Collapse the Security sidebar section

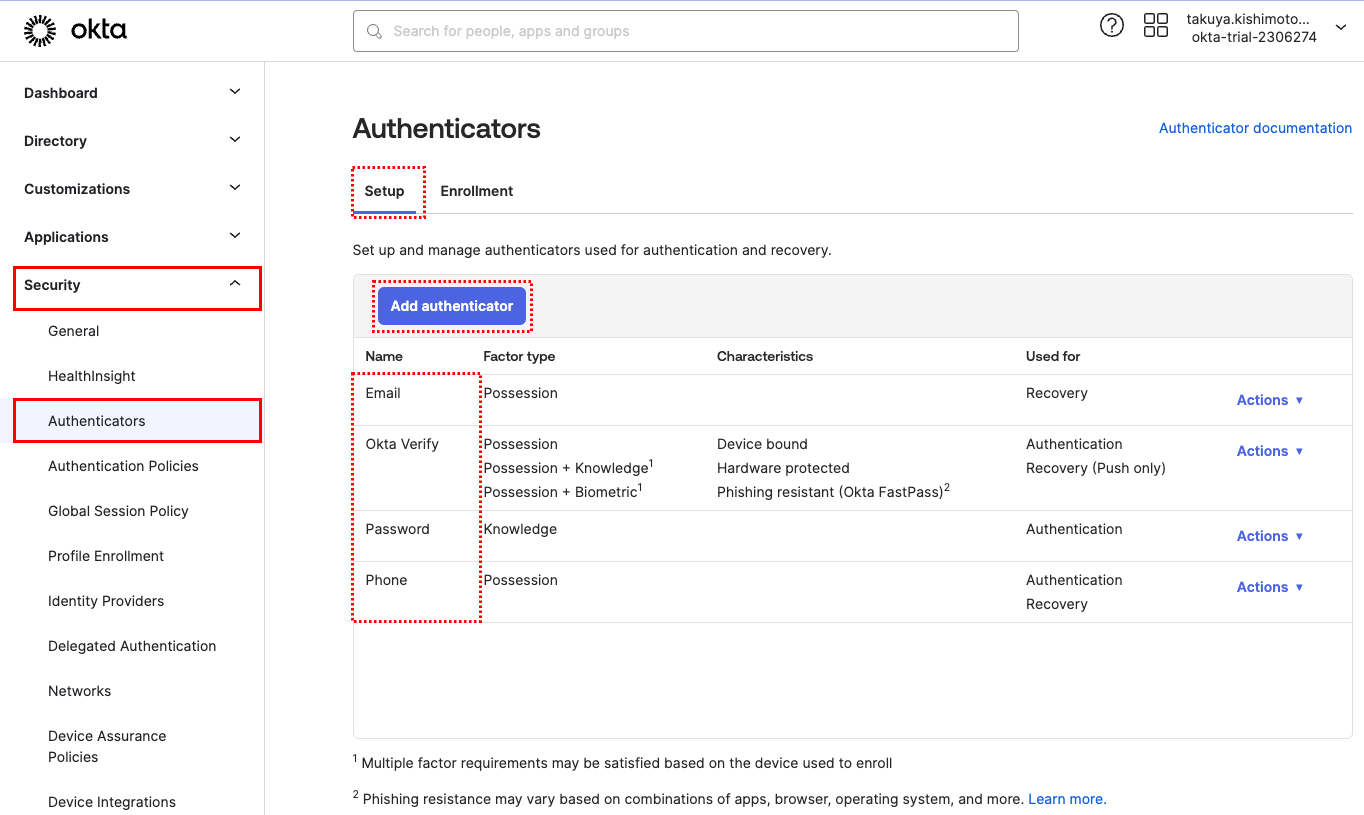235,284
